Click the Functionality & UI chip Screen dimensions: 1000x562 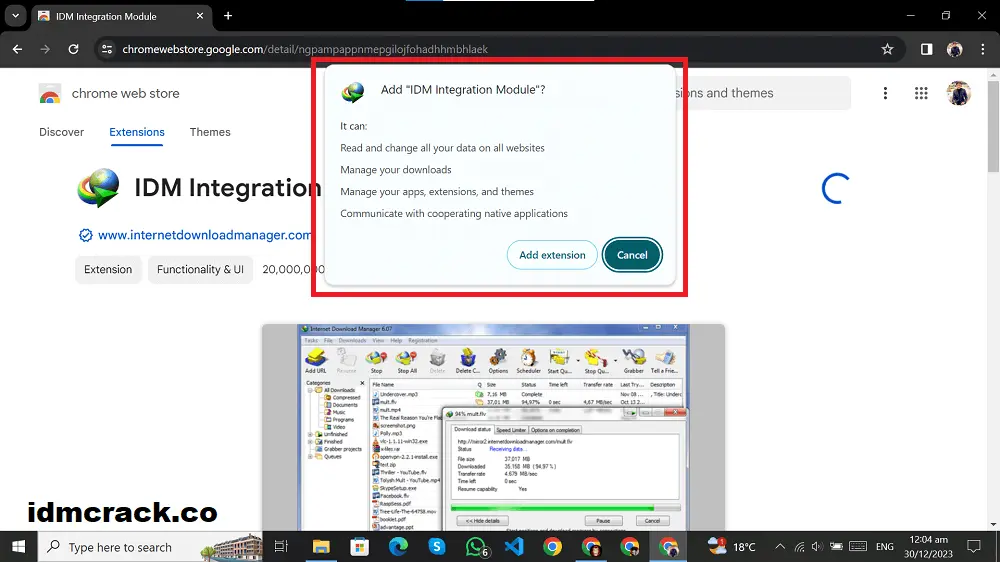(x=200, y=269)
